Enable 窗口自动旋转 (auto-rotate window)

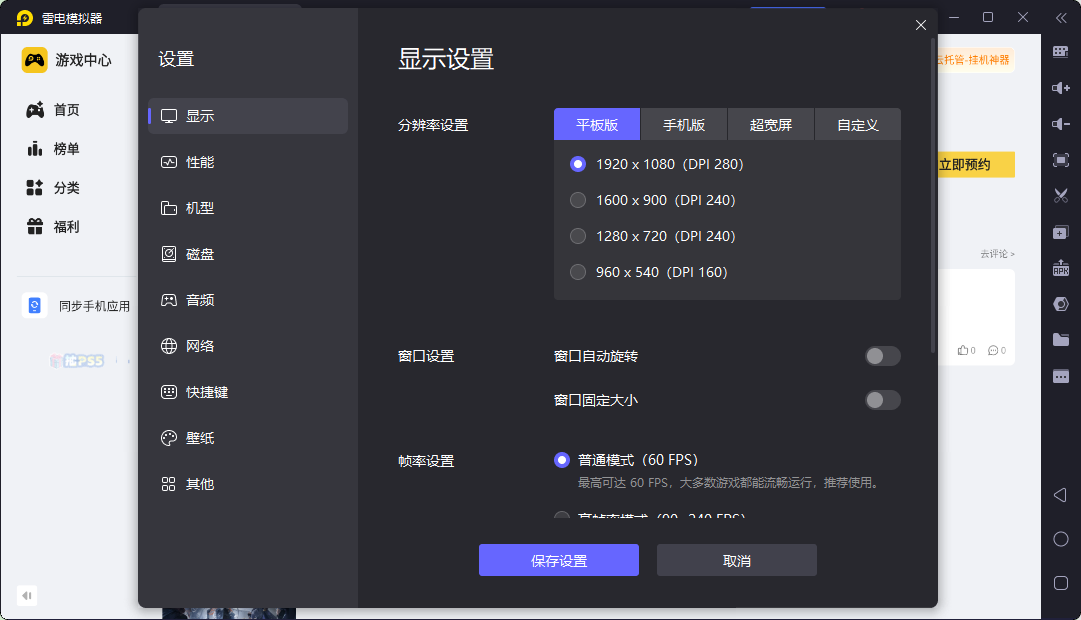(x=883, y=356)
